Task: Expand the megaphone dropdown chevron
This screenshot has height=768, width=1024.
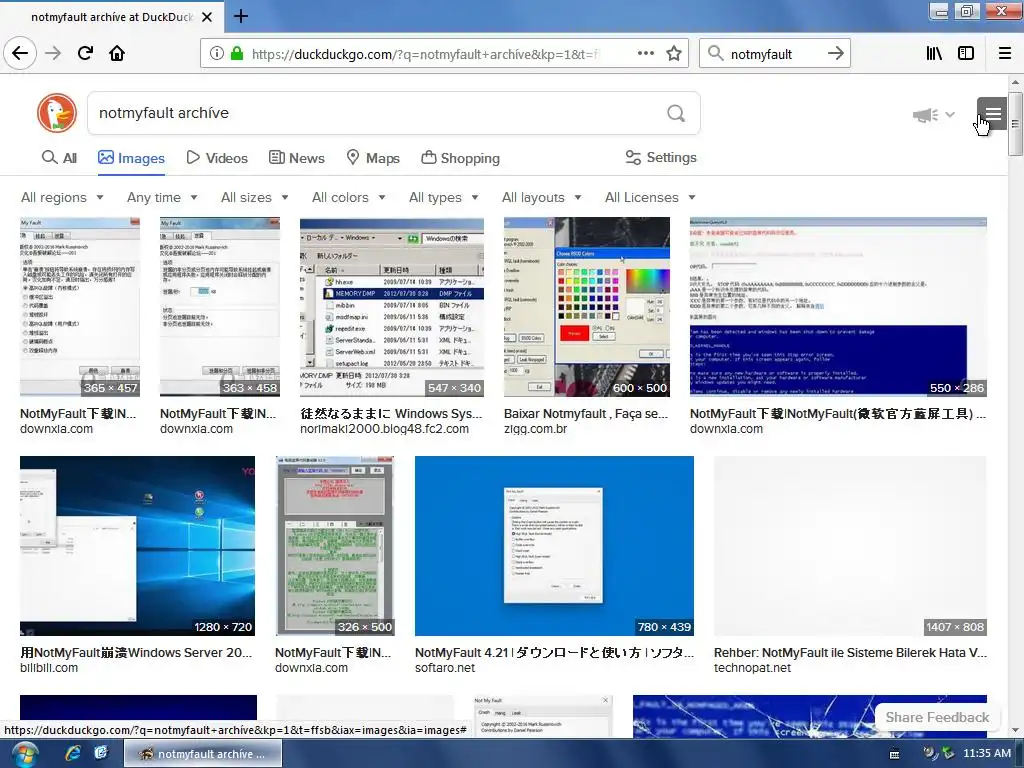Action: [x=950, y=115]
